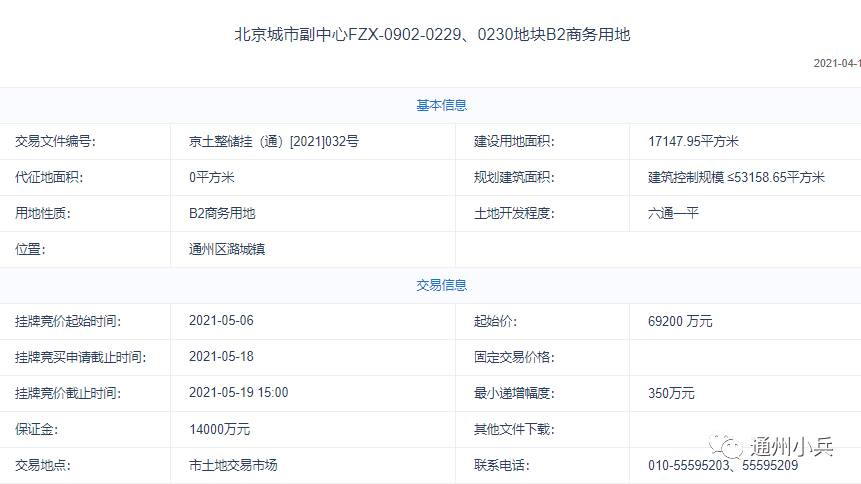The width and height of the screenshot is (861, 484).
Task: Click the value 通州区潞城镇
Action: point(227,249)
